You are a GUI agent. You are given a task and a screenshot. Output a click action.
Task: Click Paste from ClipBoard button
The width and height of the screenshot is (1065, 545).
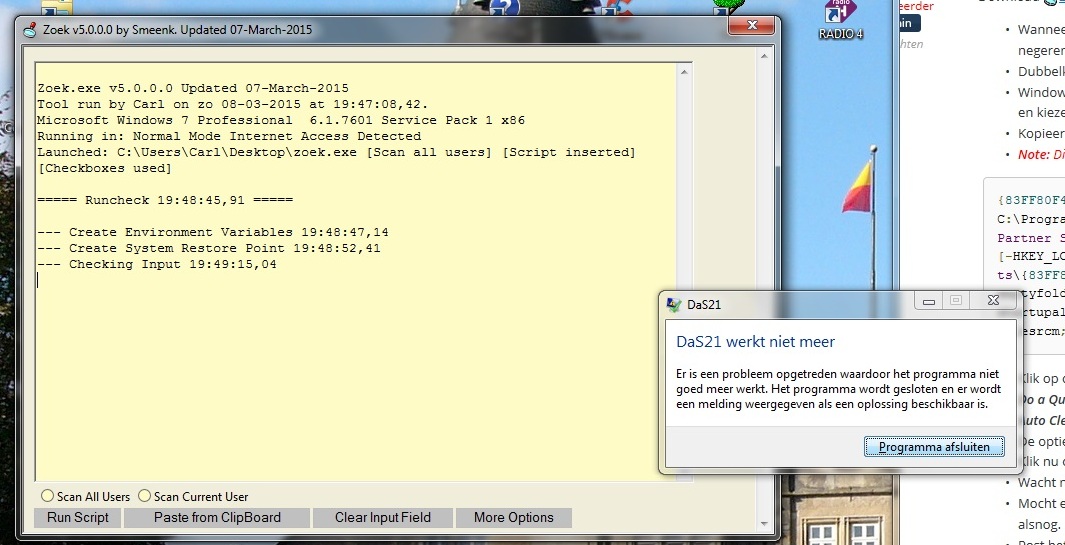click(217, 518)
